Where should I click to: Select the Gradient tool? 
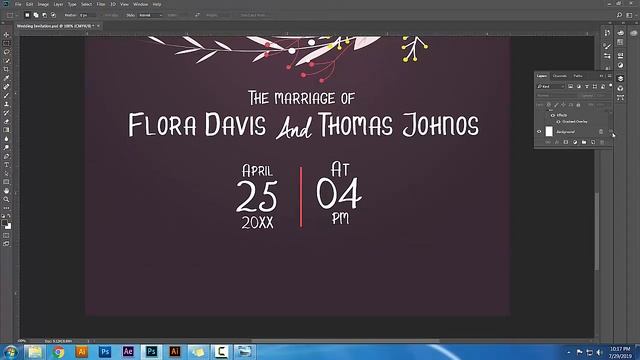pyautogui.click(x=6, y=130)
